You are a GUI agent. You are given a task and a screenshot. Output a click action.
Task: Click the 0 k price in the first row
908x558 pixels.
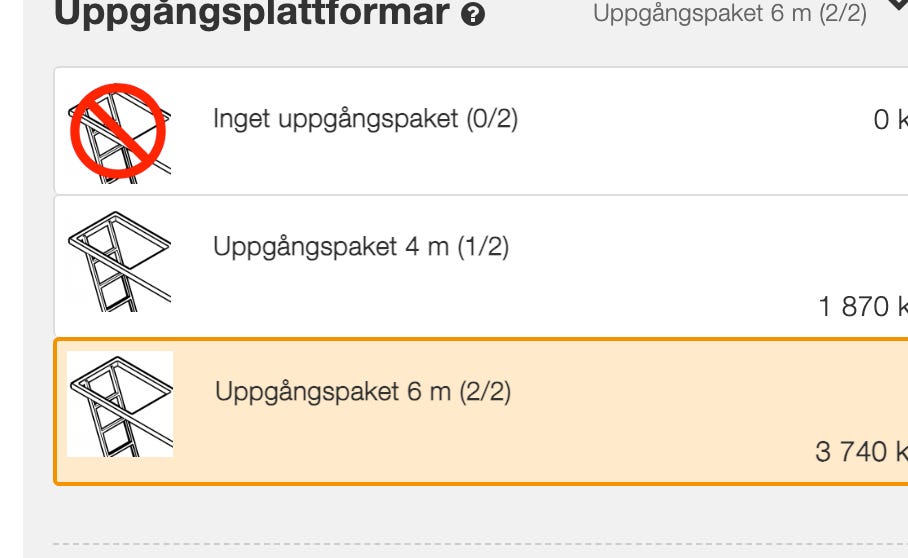tap(890, 121)
